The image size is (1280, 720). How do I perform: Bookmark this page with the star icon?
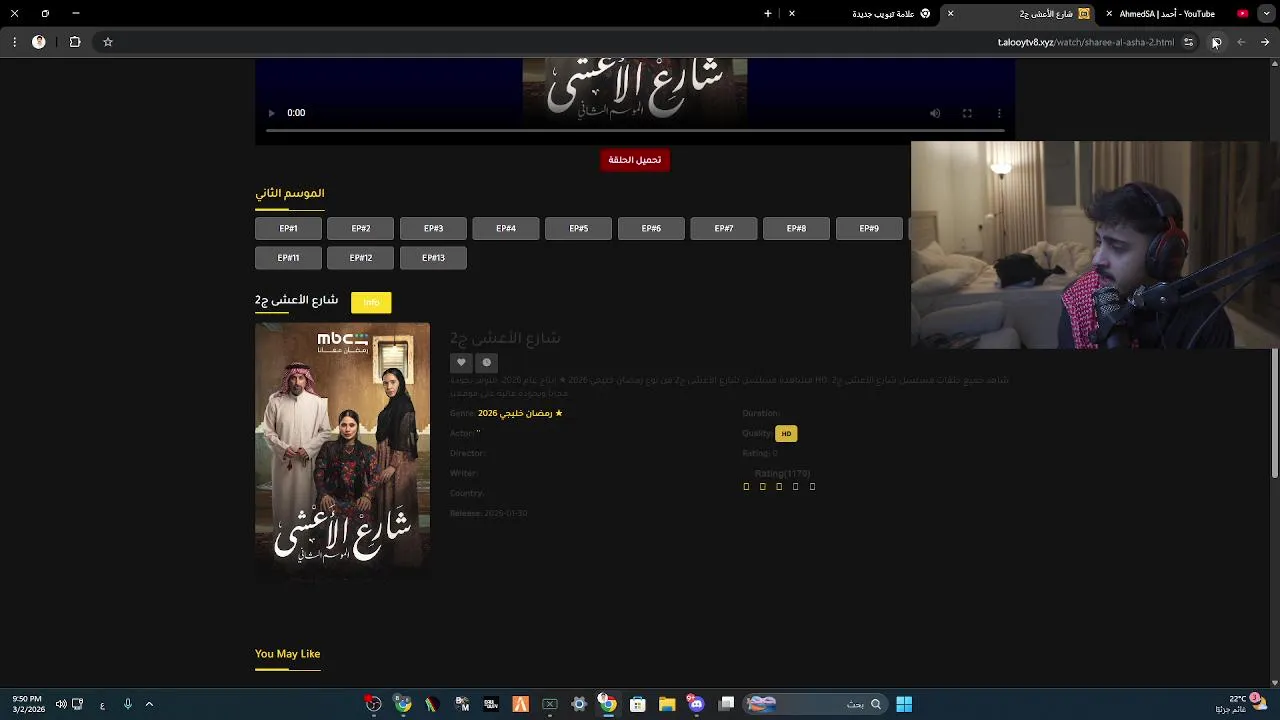pyautogui.click(x=108, y=42)
